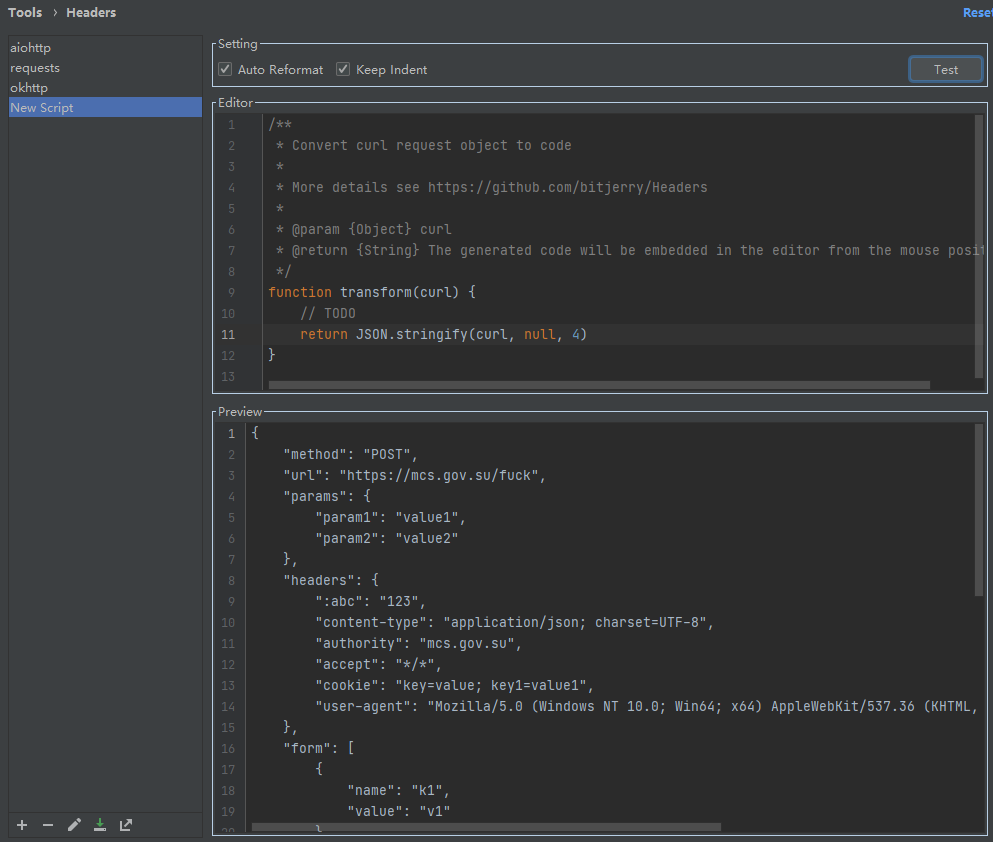Screen dimensions: 993x842
Task: Open the Tools breadcrumb menu
Action: click(x=24, y=12)
